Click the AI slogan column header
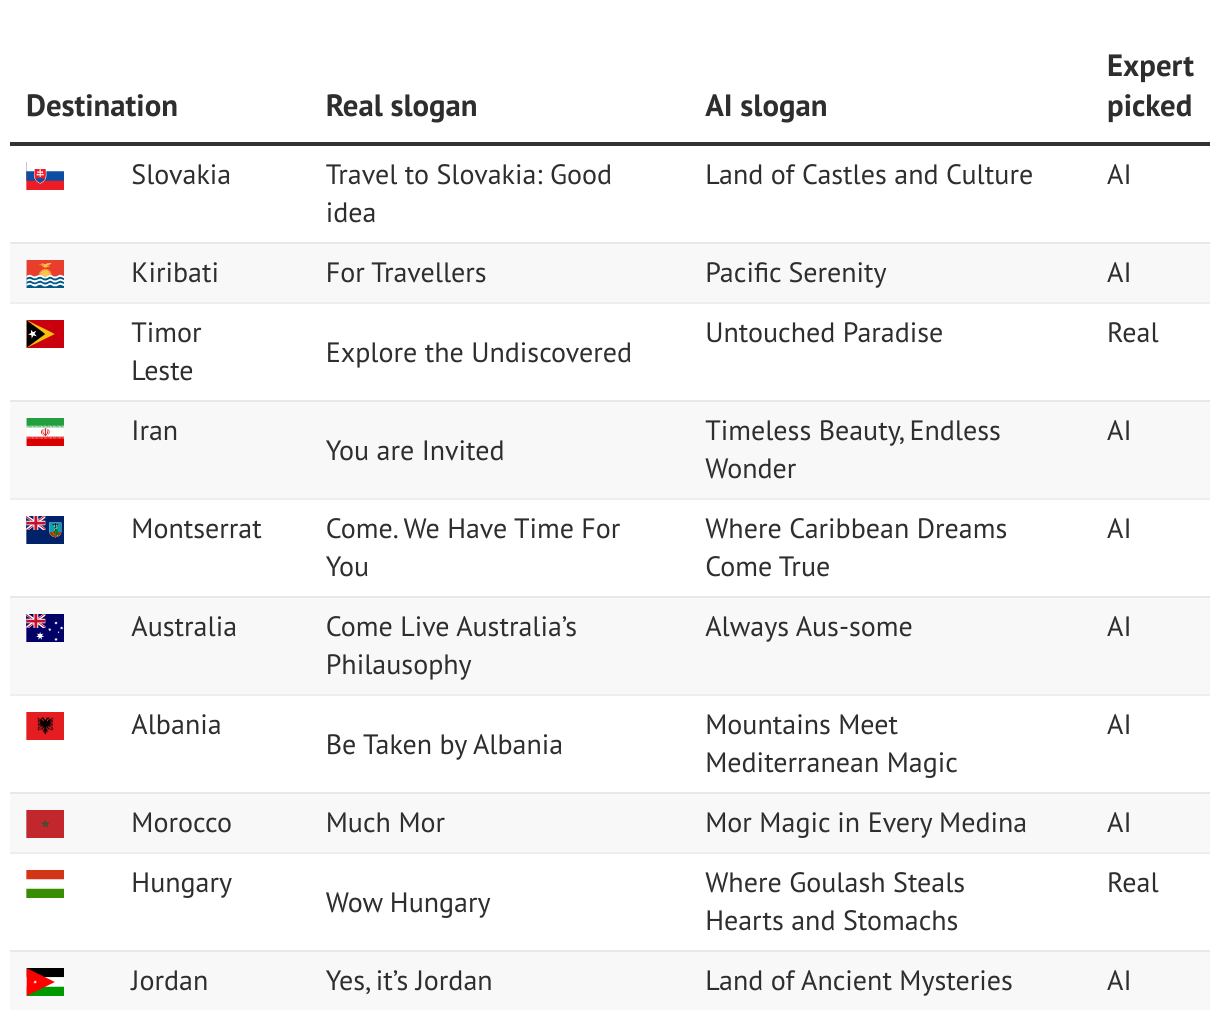Image resolution: width=1220 pixels, height=1020 pixels. click(766, 106)
